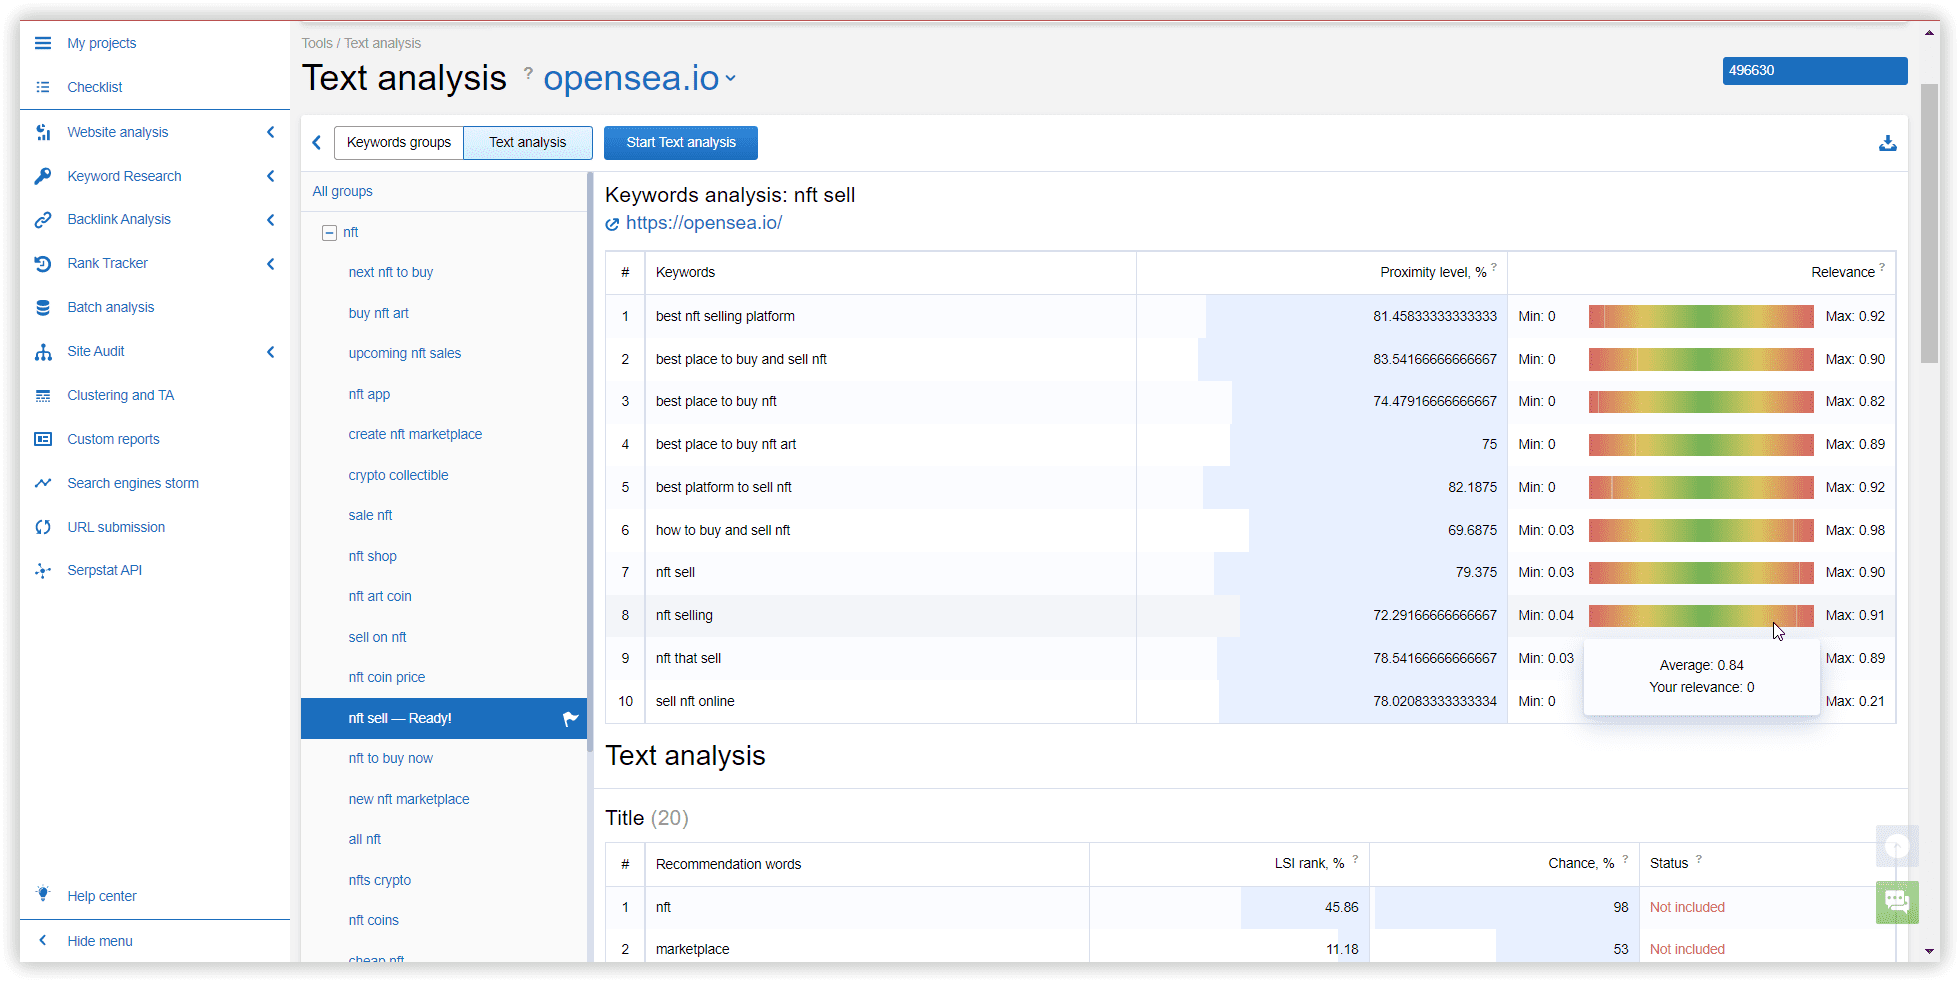
Task: Click the Website analysis icon
Action: click(43, 132)
